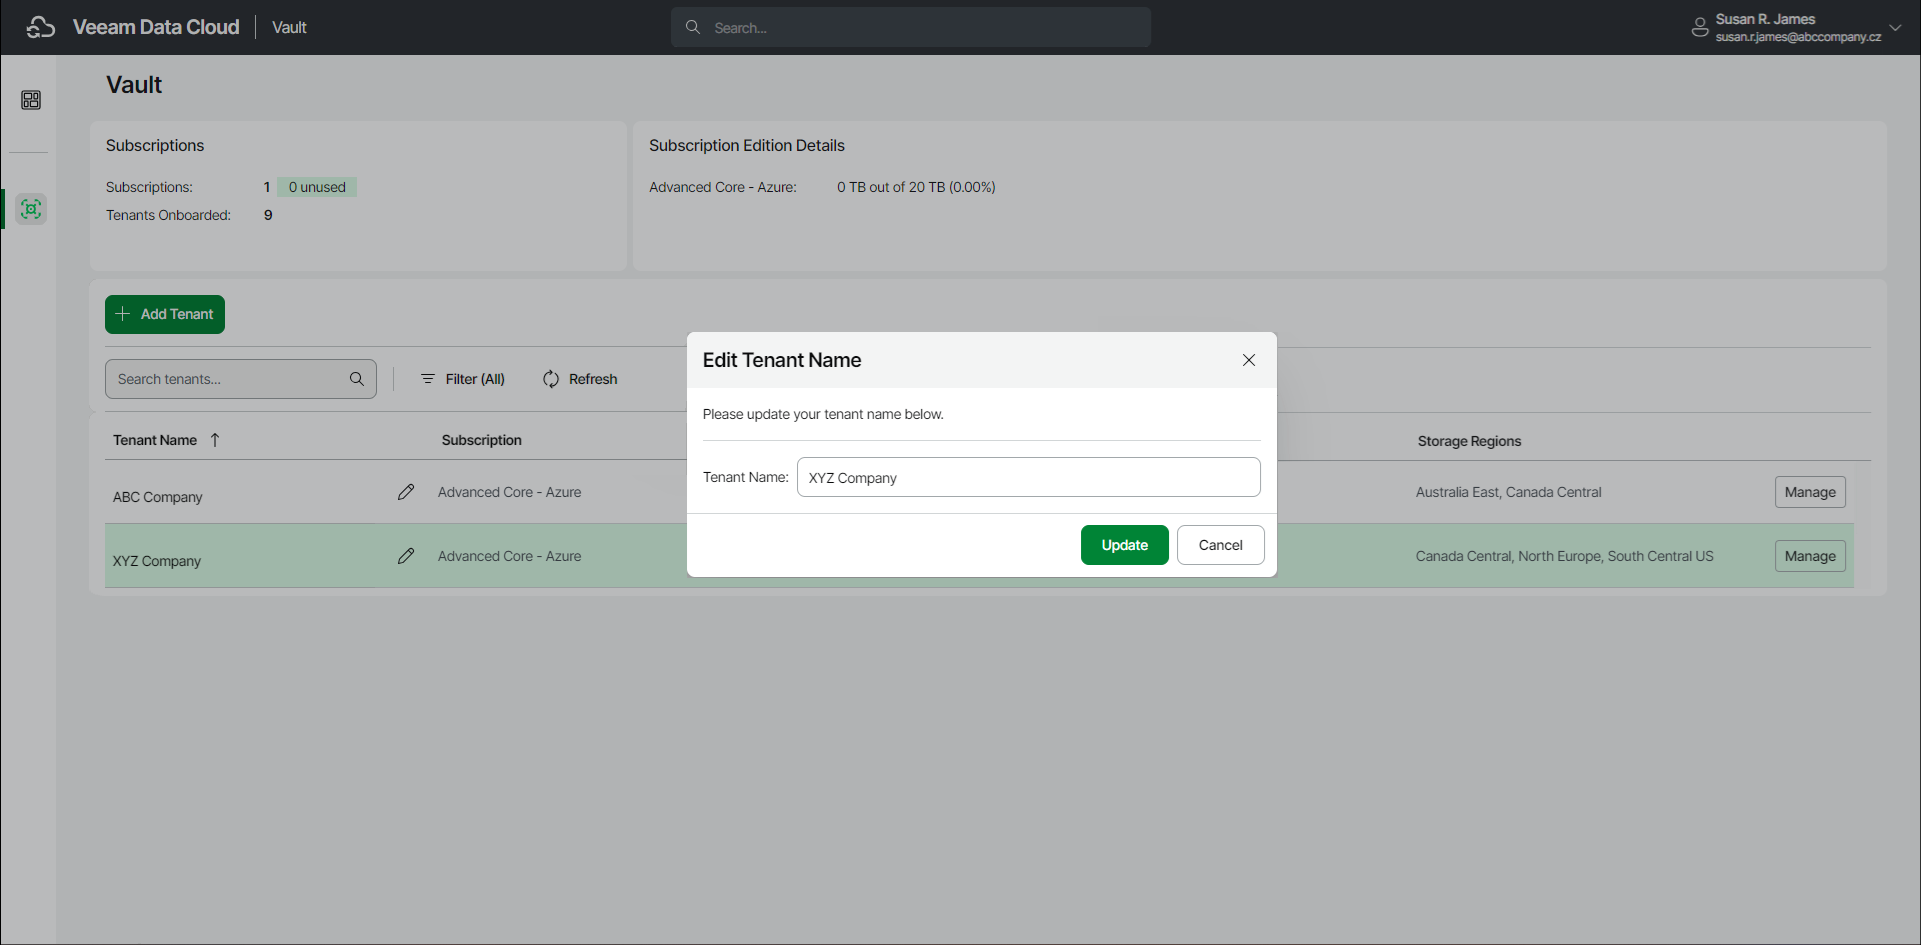Click the Tenant Name text field

tap(1028, 477)
